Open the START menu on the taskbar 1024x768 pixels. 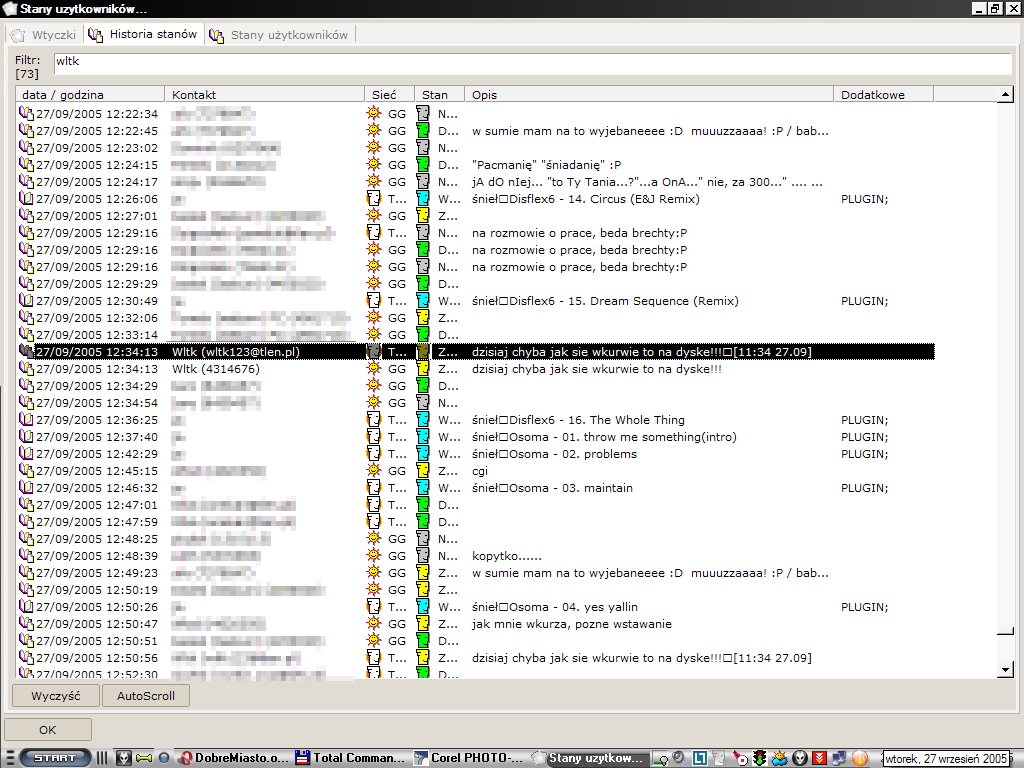[54, 758]
